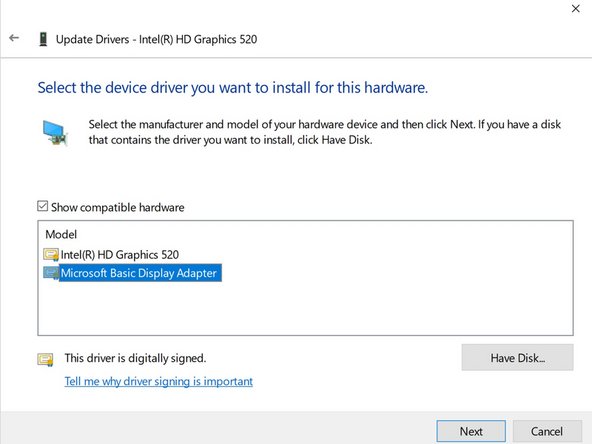Click icon beside Microsoft Basic Display Adapter
The image size is (592, 444).
click(51, 273)
